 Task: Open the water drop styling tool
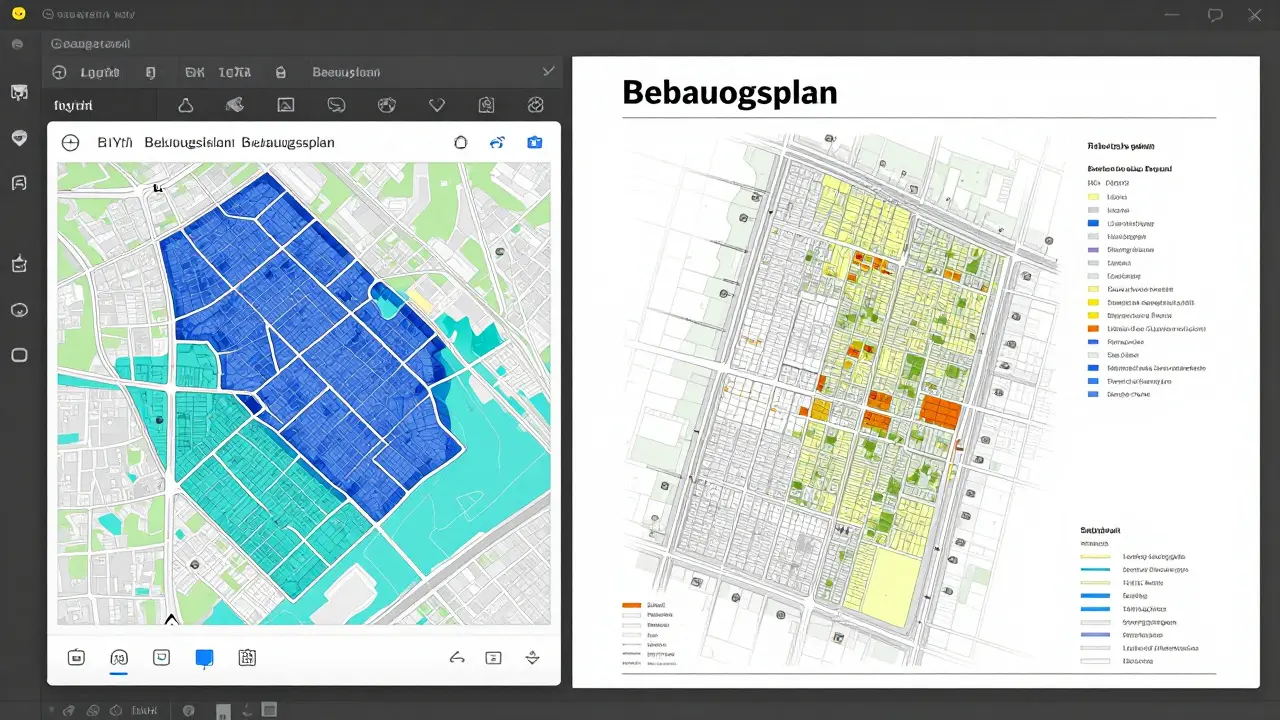[186, 104]
